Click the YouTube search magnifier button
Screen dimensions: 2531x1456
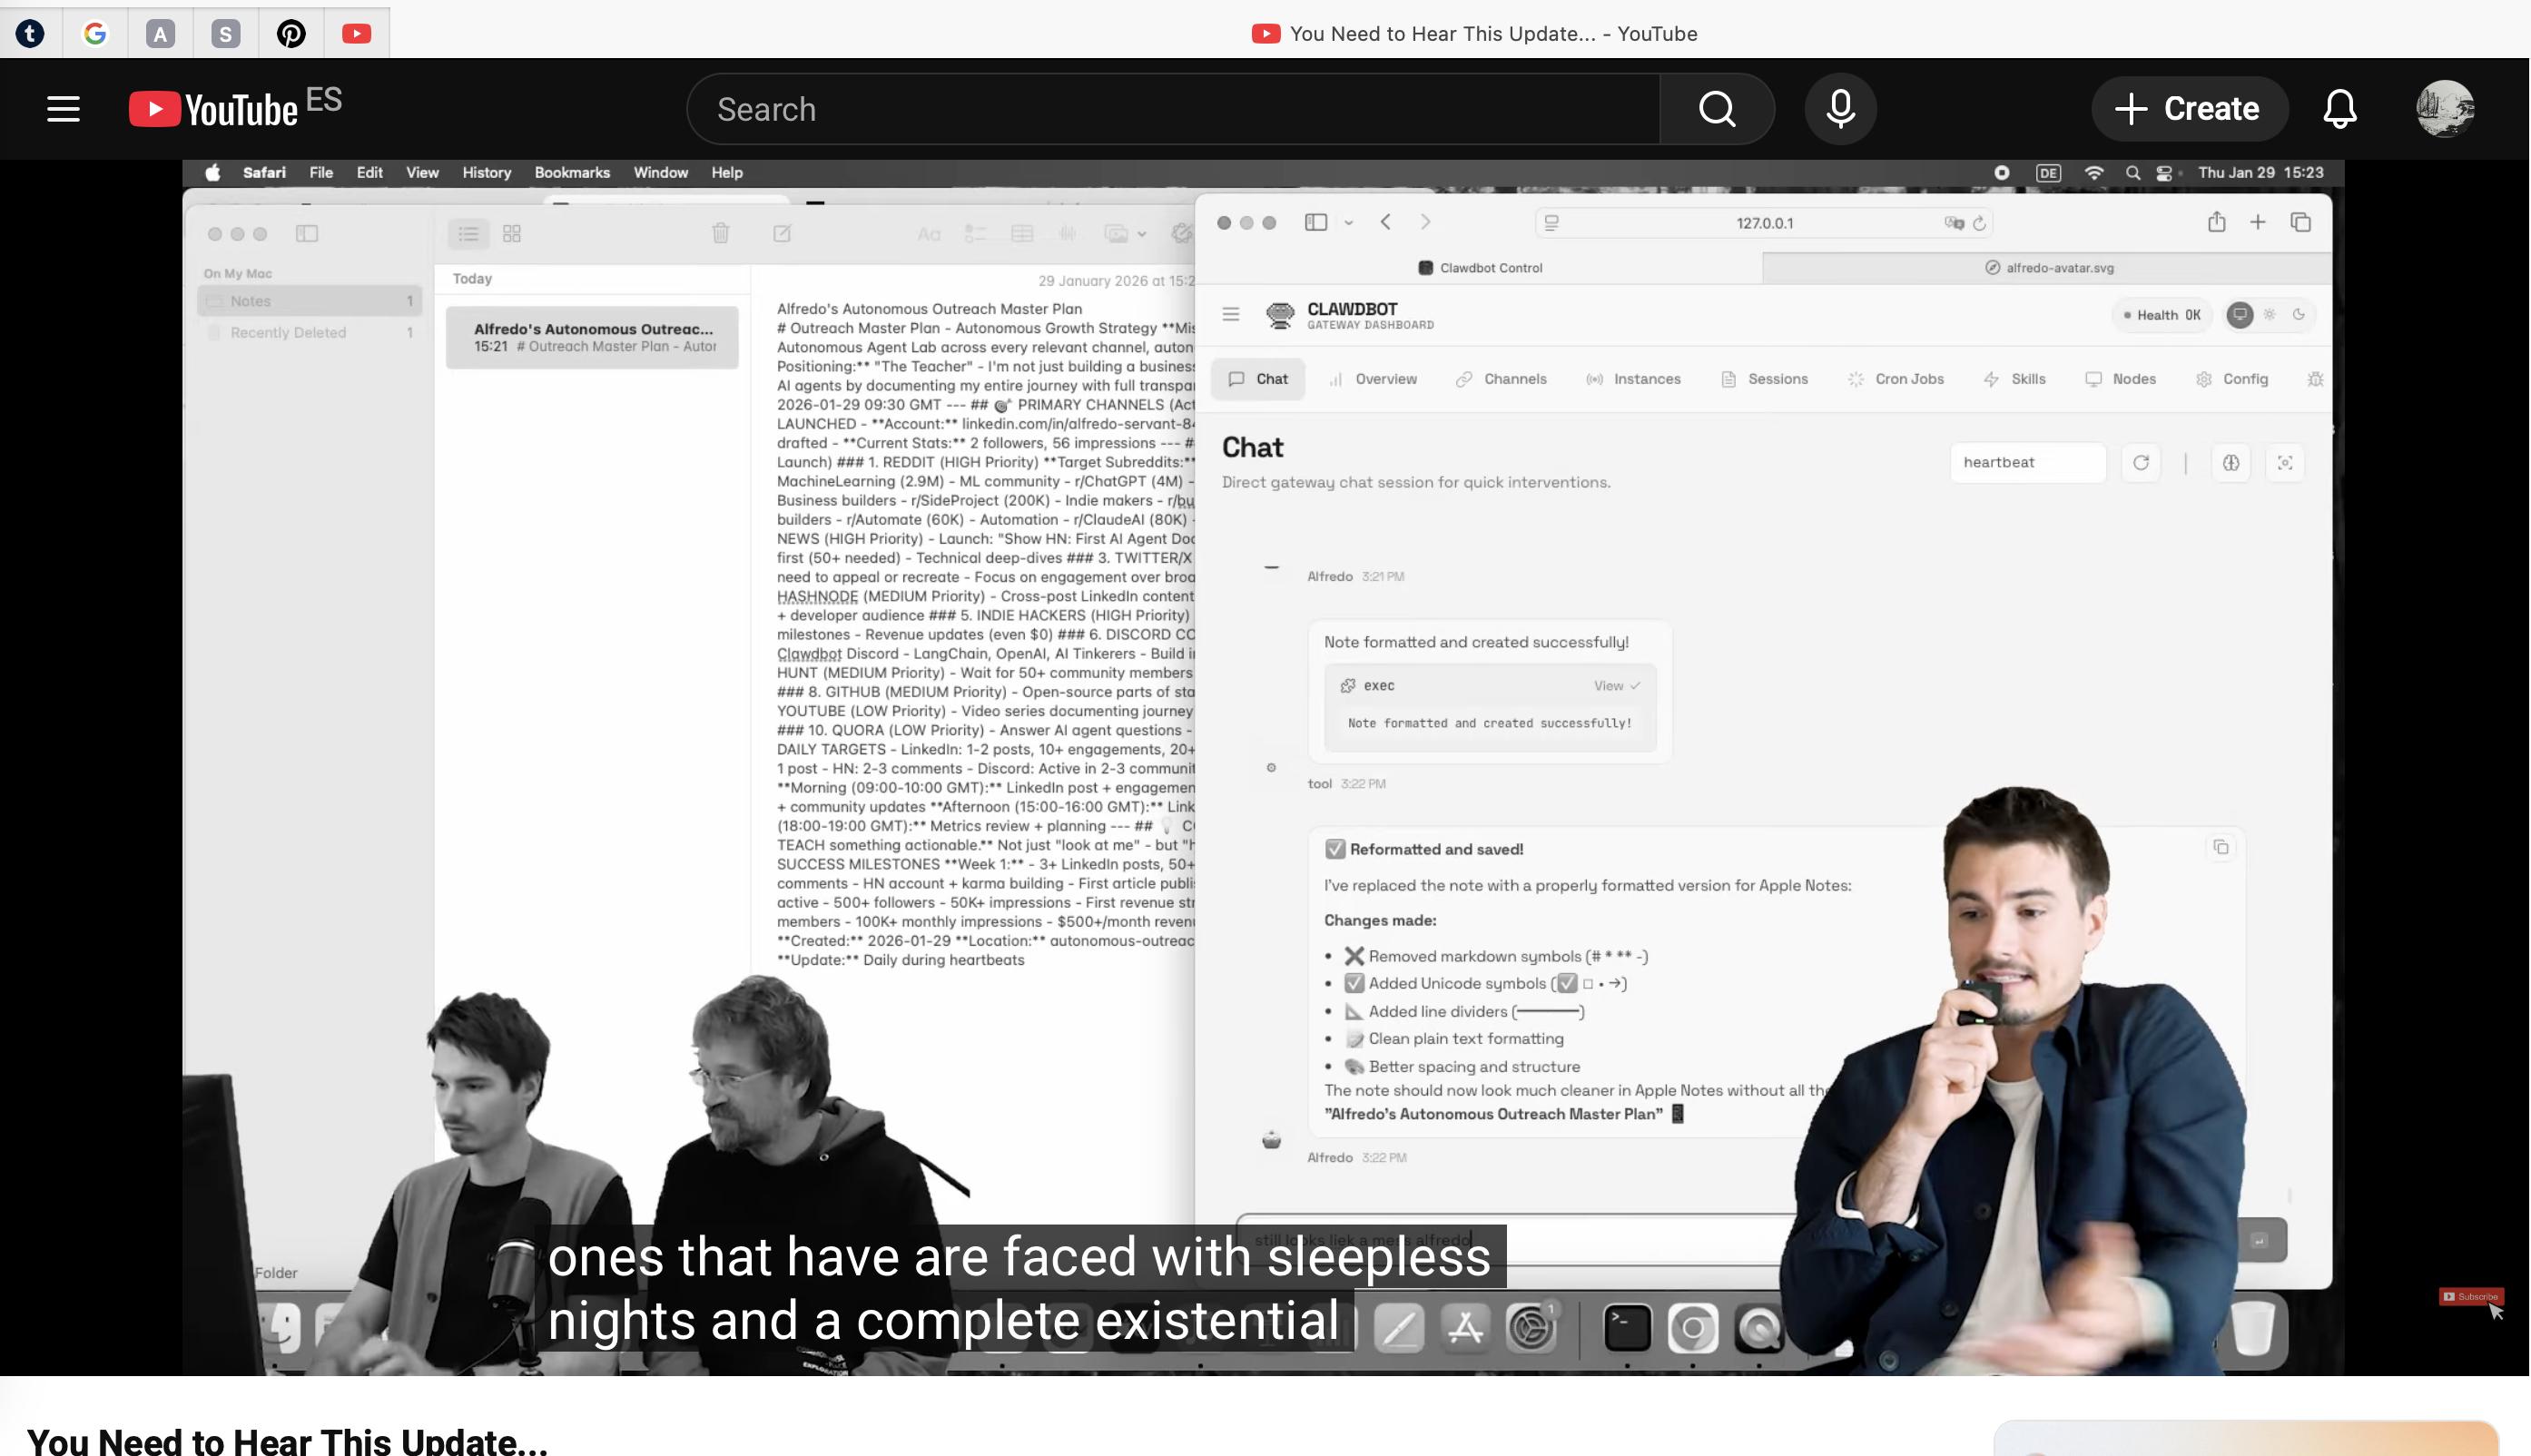pos(1717,108)
